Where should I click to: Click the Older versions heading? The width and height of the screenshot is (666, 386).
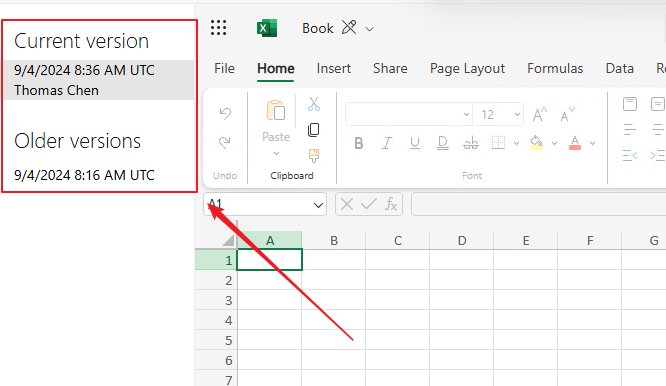[77, 141]
